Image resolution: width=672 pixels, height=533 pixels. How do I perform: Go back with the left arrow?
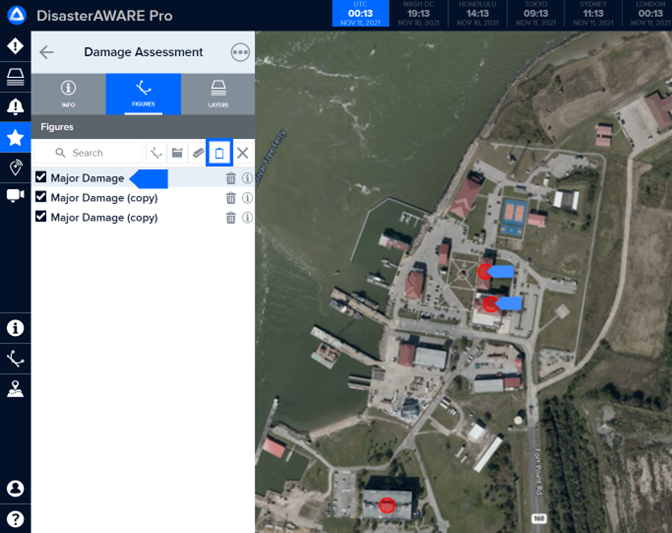[46, 52]
